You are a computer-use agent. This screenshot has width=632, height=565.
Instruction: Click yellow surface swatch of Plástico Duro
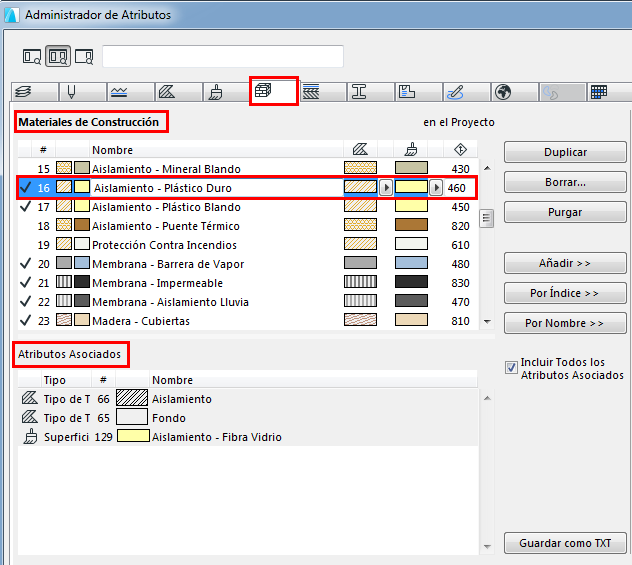[x=411, y=187]
